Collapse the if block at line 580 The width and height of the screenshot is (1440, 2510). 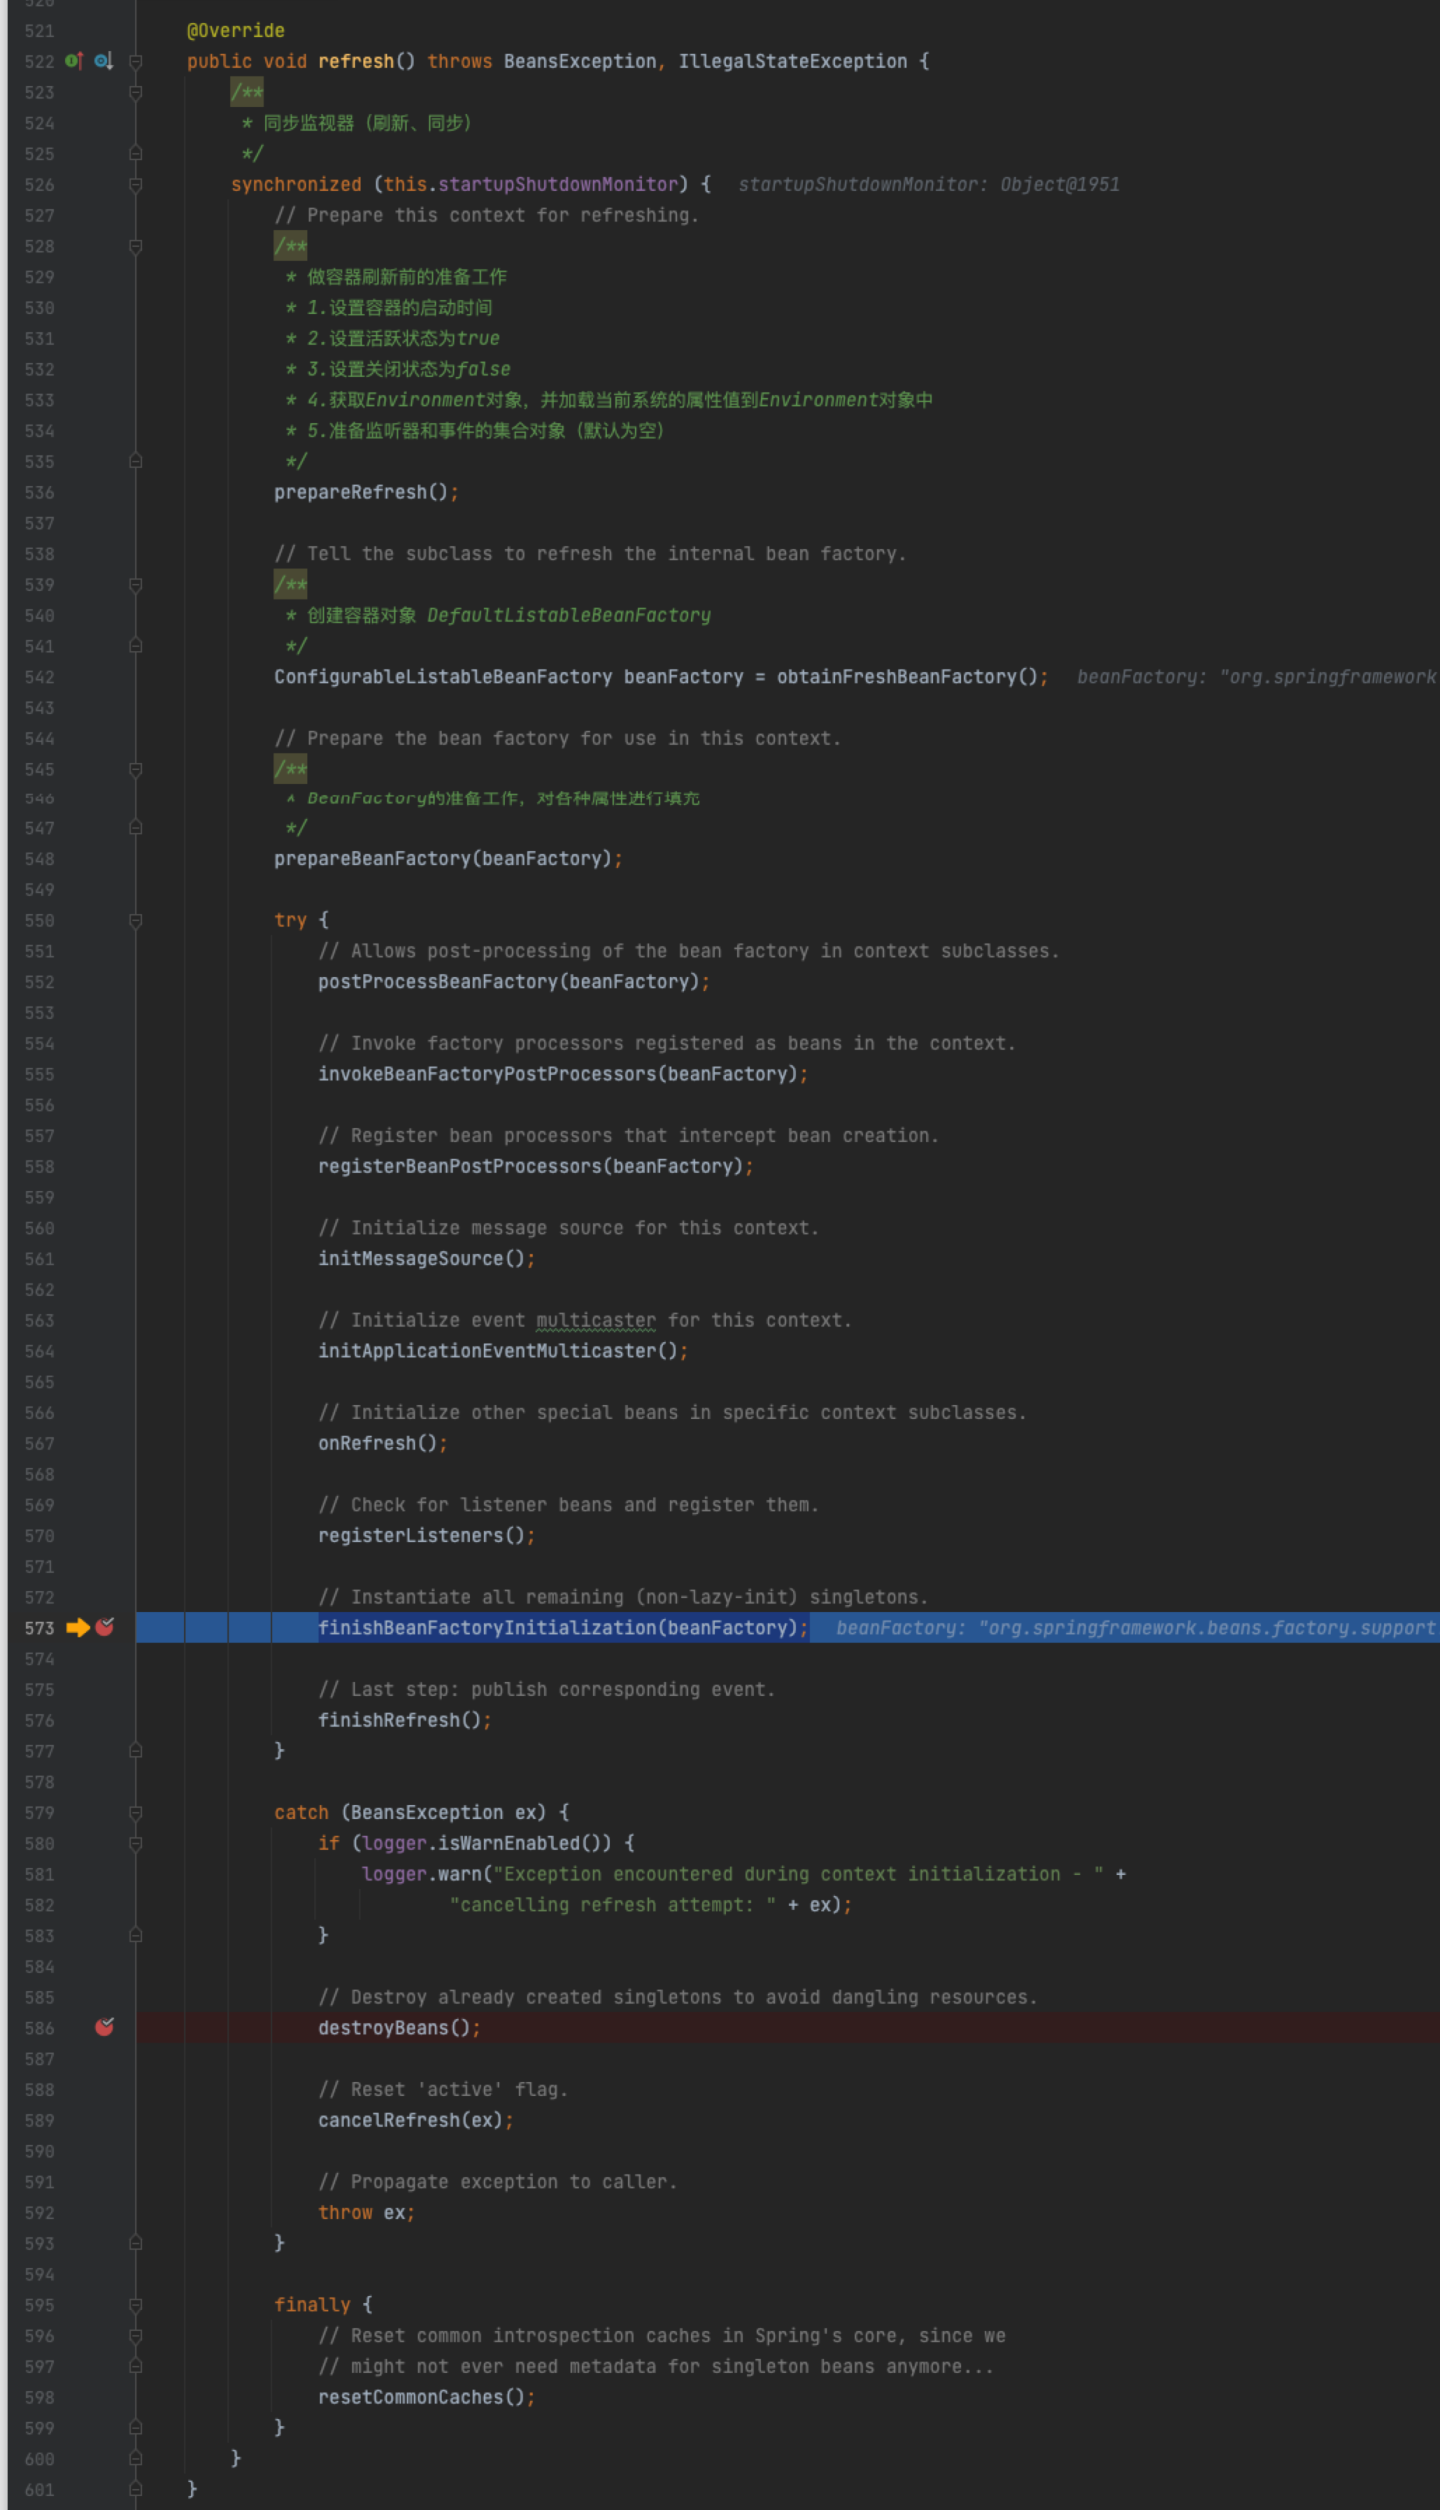(136, 1844)
